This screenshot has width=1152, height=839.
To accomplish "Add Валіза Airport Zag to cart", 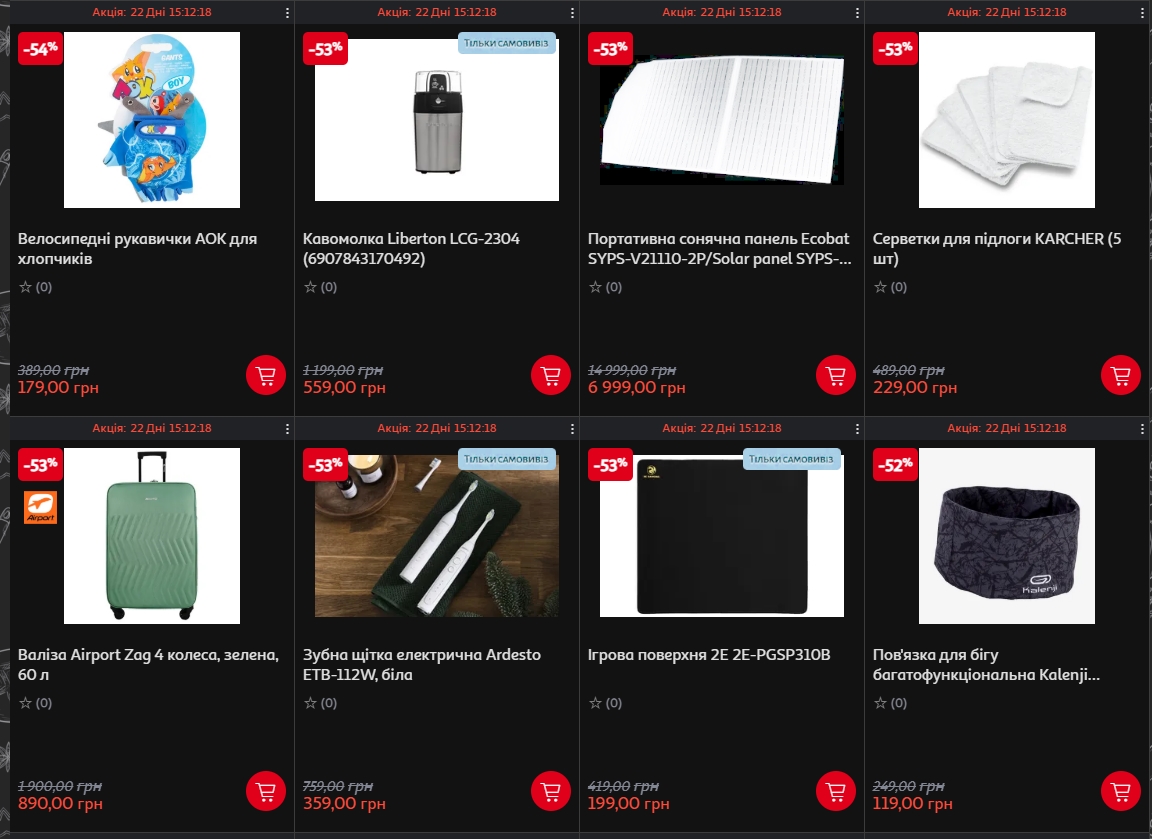I will [266, 791].
